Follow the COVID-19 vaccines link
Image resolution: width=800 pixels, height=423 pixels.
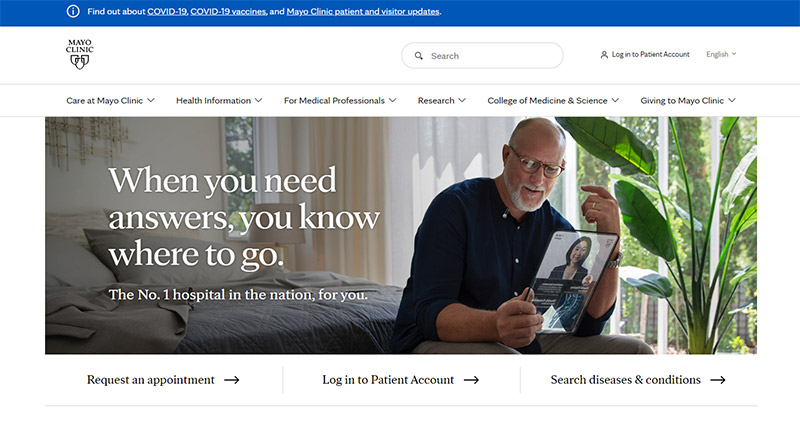point(228,11)
